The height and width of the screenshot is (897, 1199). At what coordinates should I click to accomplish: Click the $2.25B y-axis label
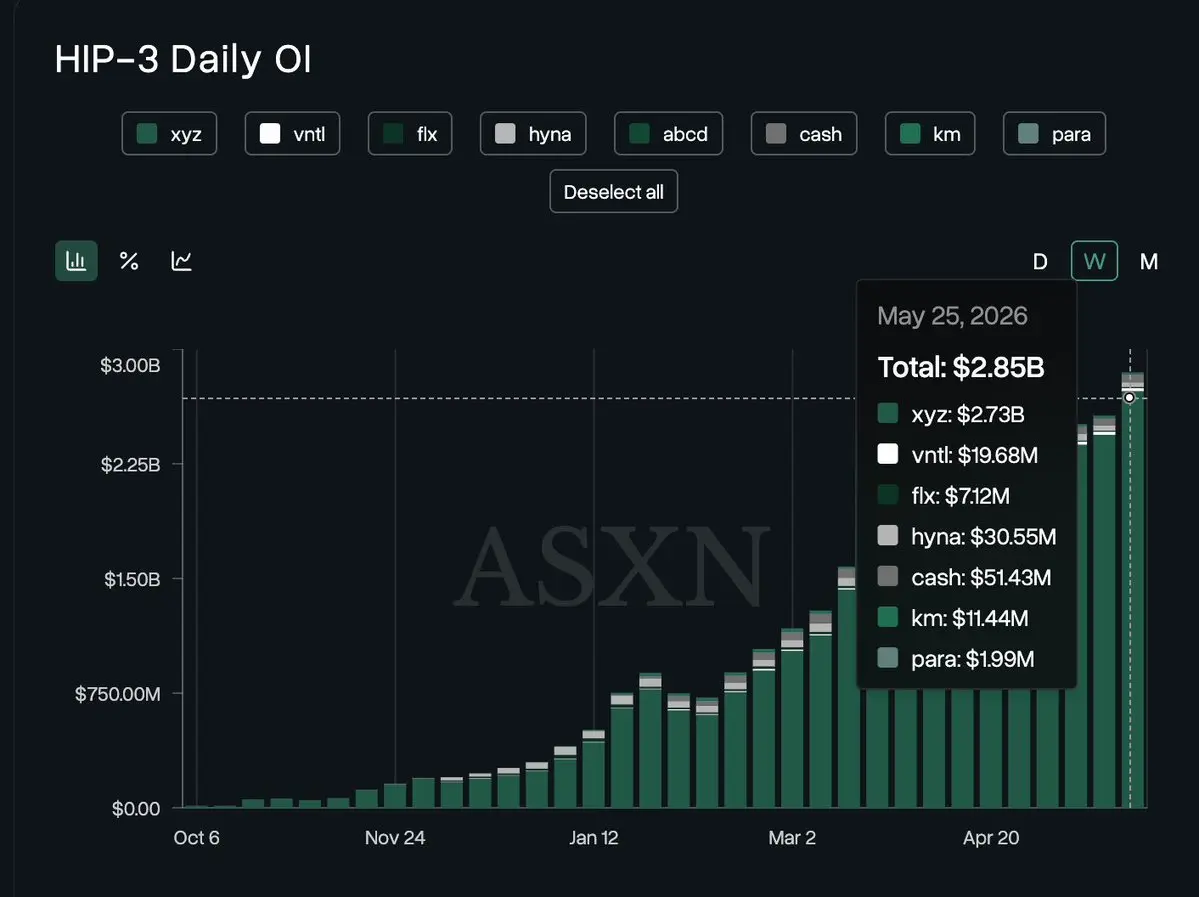pyautogui.click(x=130, y=465)
